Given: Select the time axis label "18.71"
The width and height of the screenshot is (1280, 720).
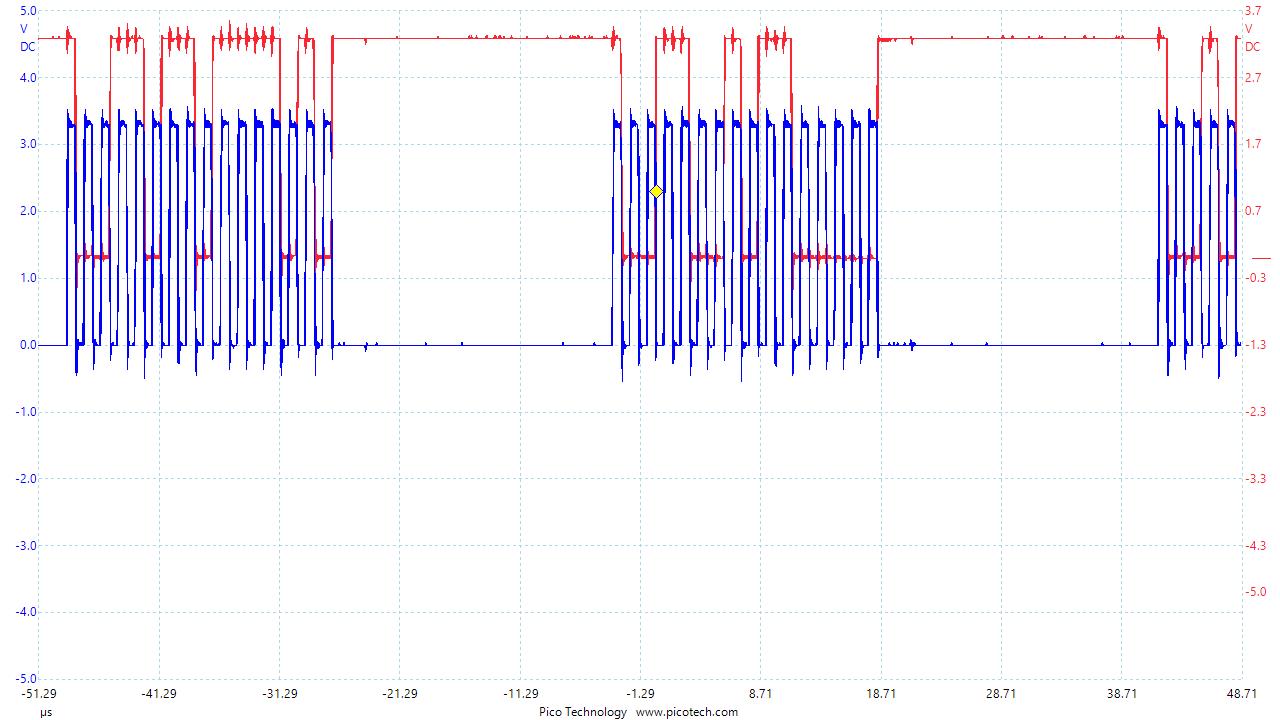Looking at the screenshot, I should 881,693.
